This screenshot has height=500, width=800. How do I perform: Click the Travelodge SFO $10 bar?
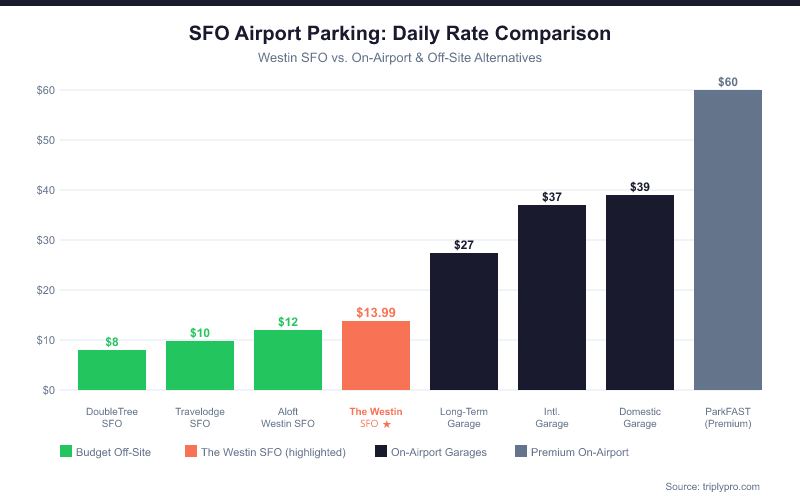(200, 365)
